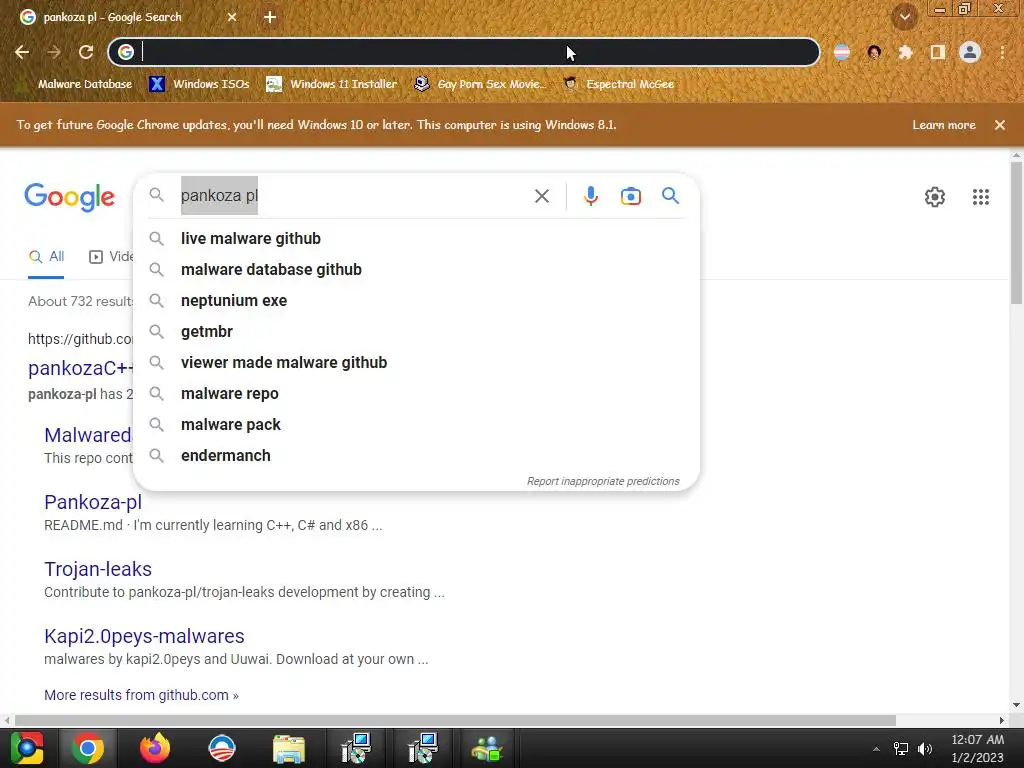Click the pankoza pl search text field
The width and height of the screenshot is (1024, 768).
353,195
